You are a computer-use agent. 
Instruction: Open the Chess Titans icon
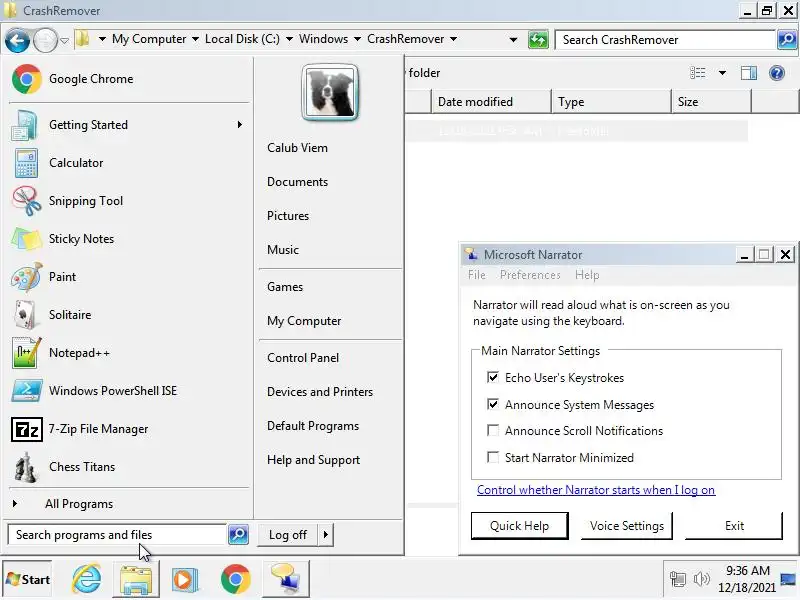click(25, 467)
